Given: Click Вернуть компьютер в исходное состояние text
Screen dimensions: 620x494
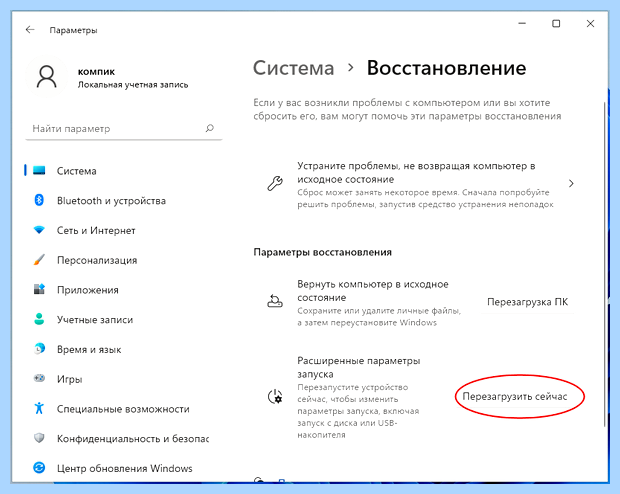Looking at the screenshot, I should [x=372, y=291].
